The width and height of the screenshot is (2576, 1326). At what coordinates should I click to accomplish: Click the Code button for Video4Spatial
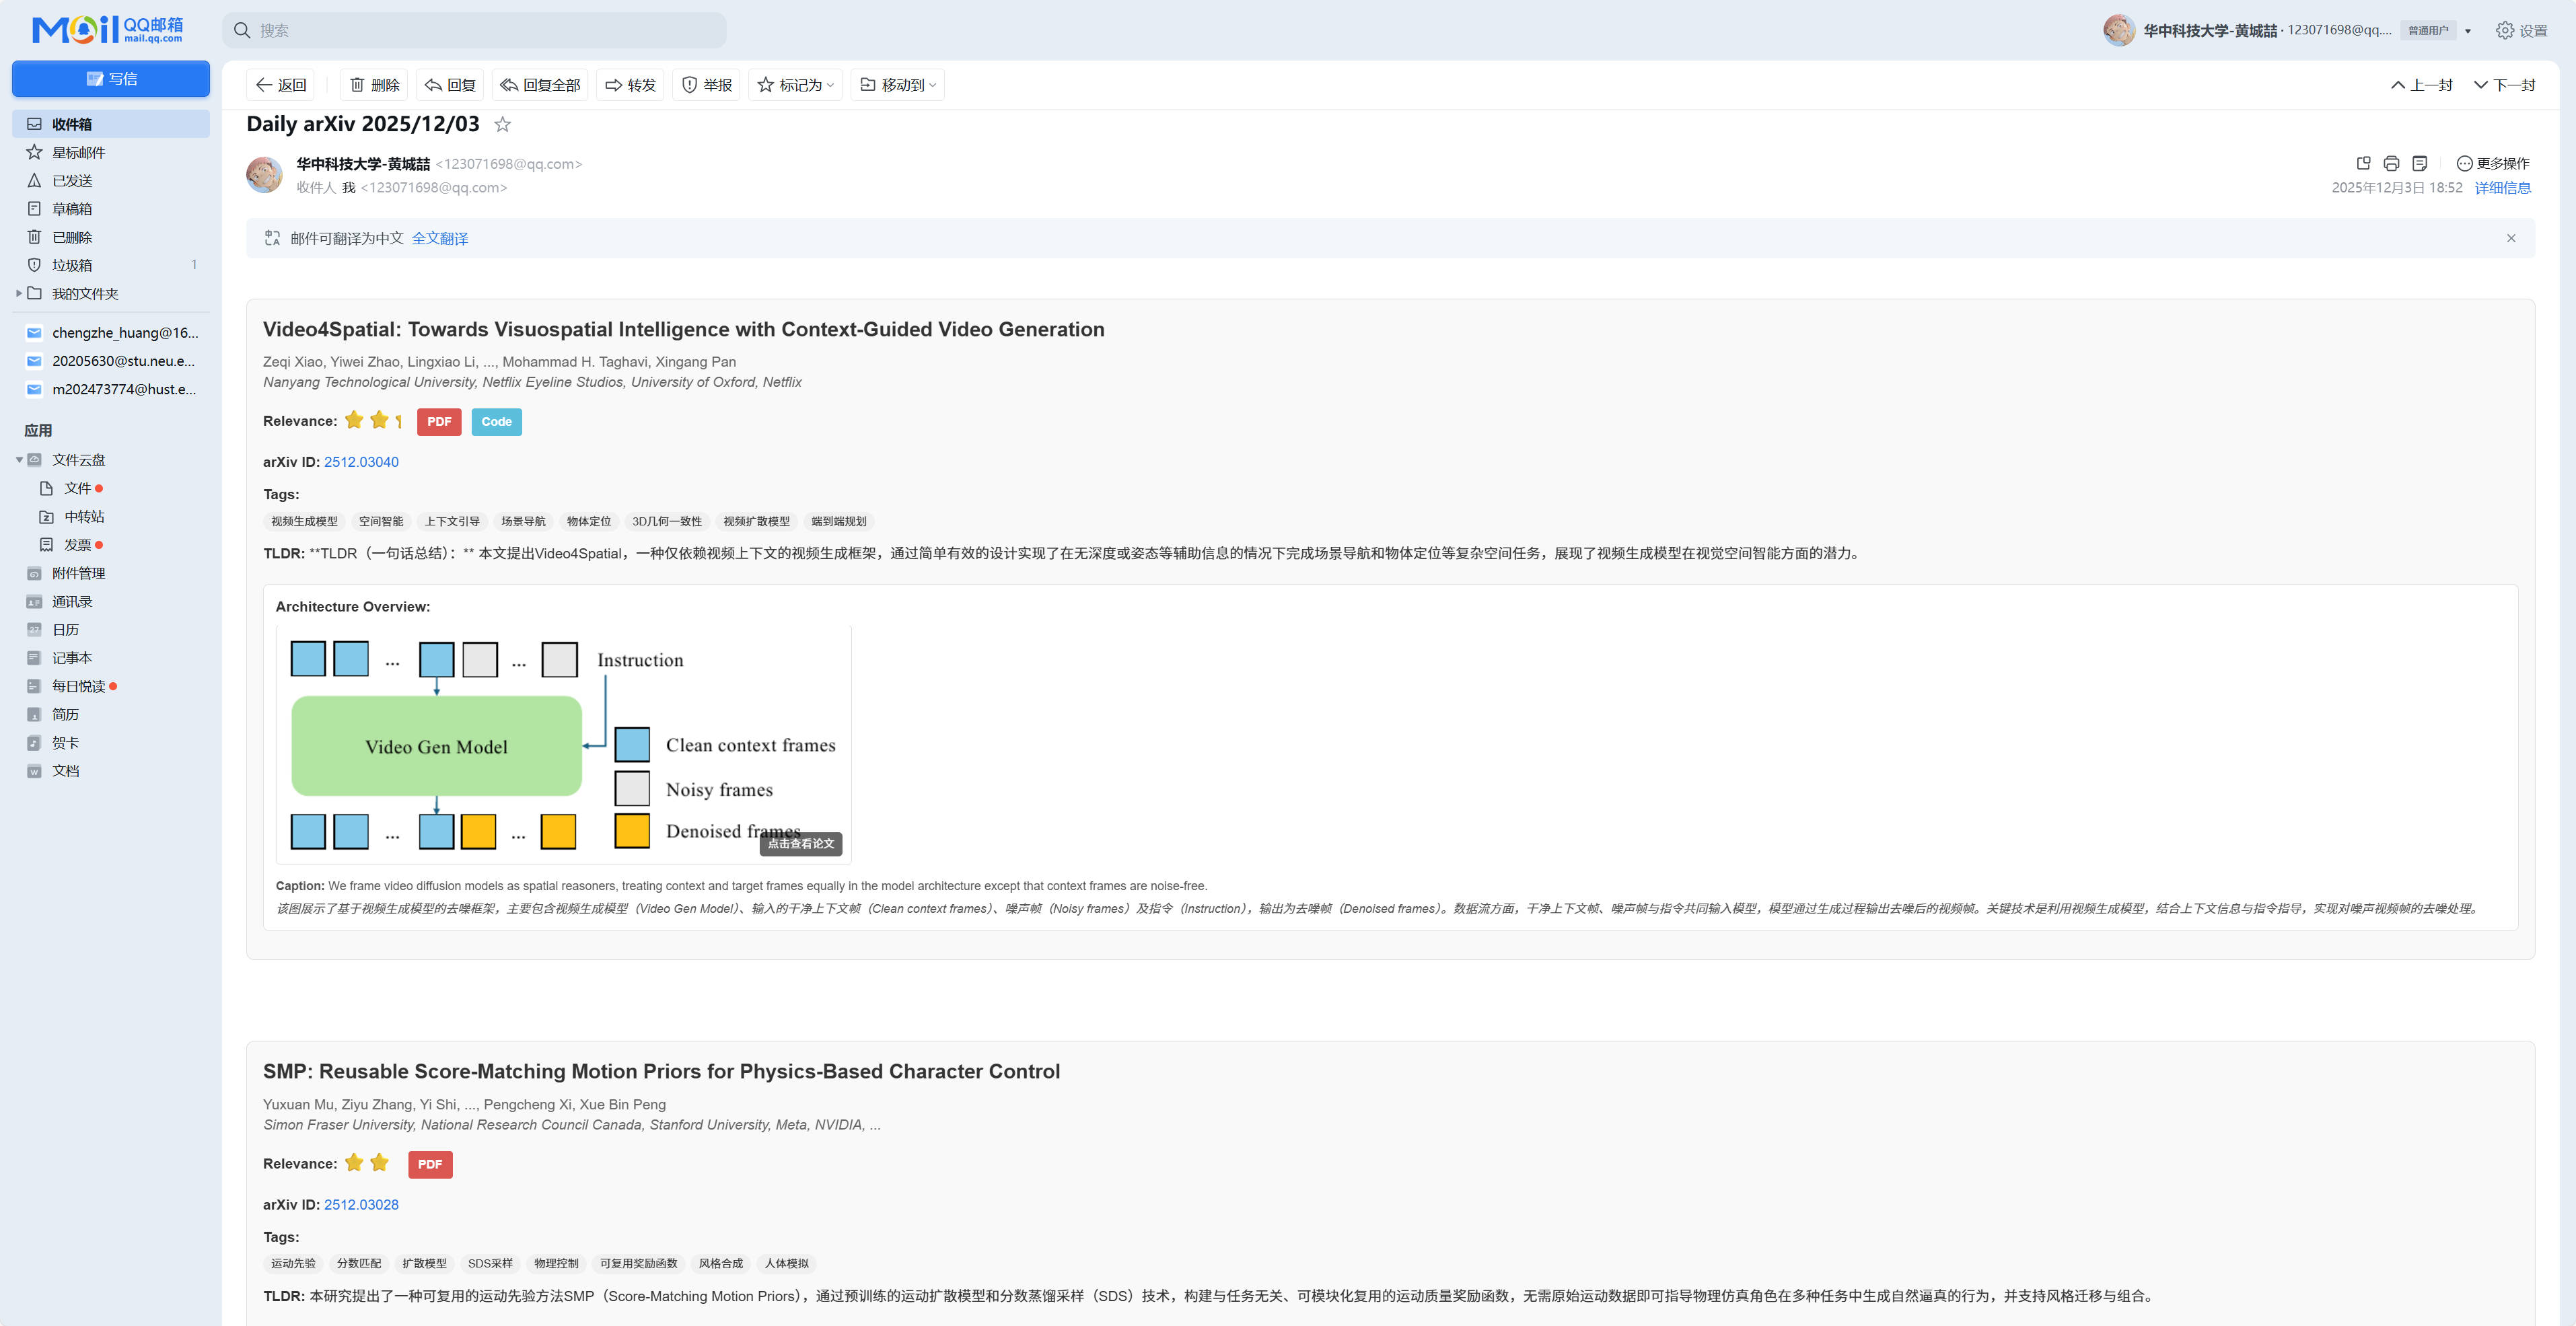pyautogui.click(x=496, y=422)
